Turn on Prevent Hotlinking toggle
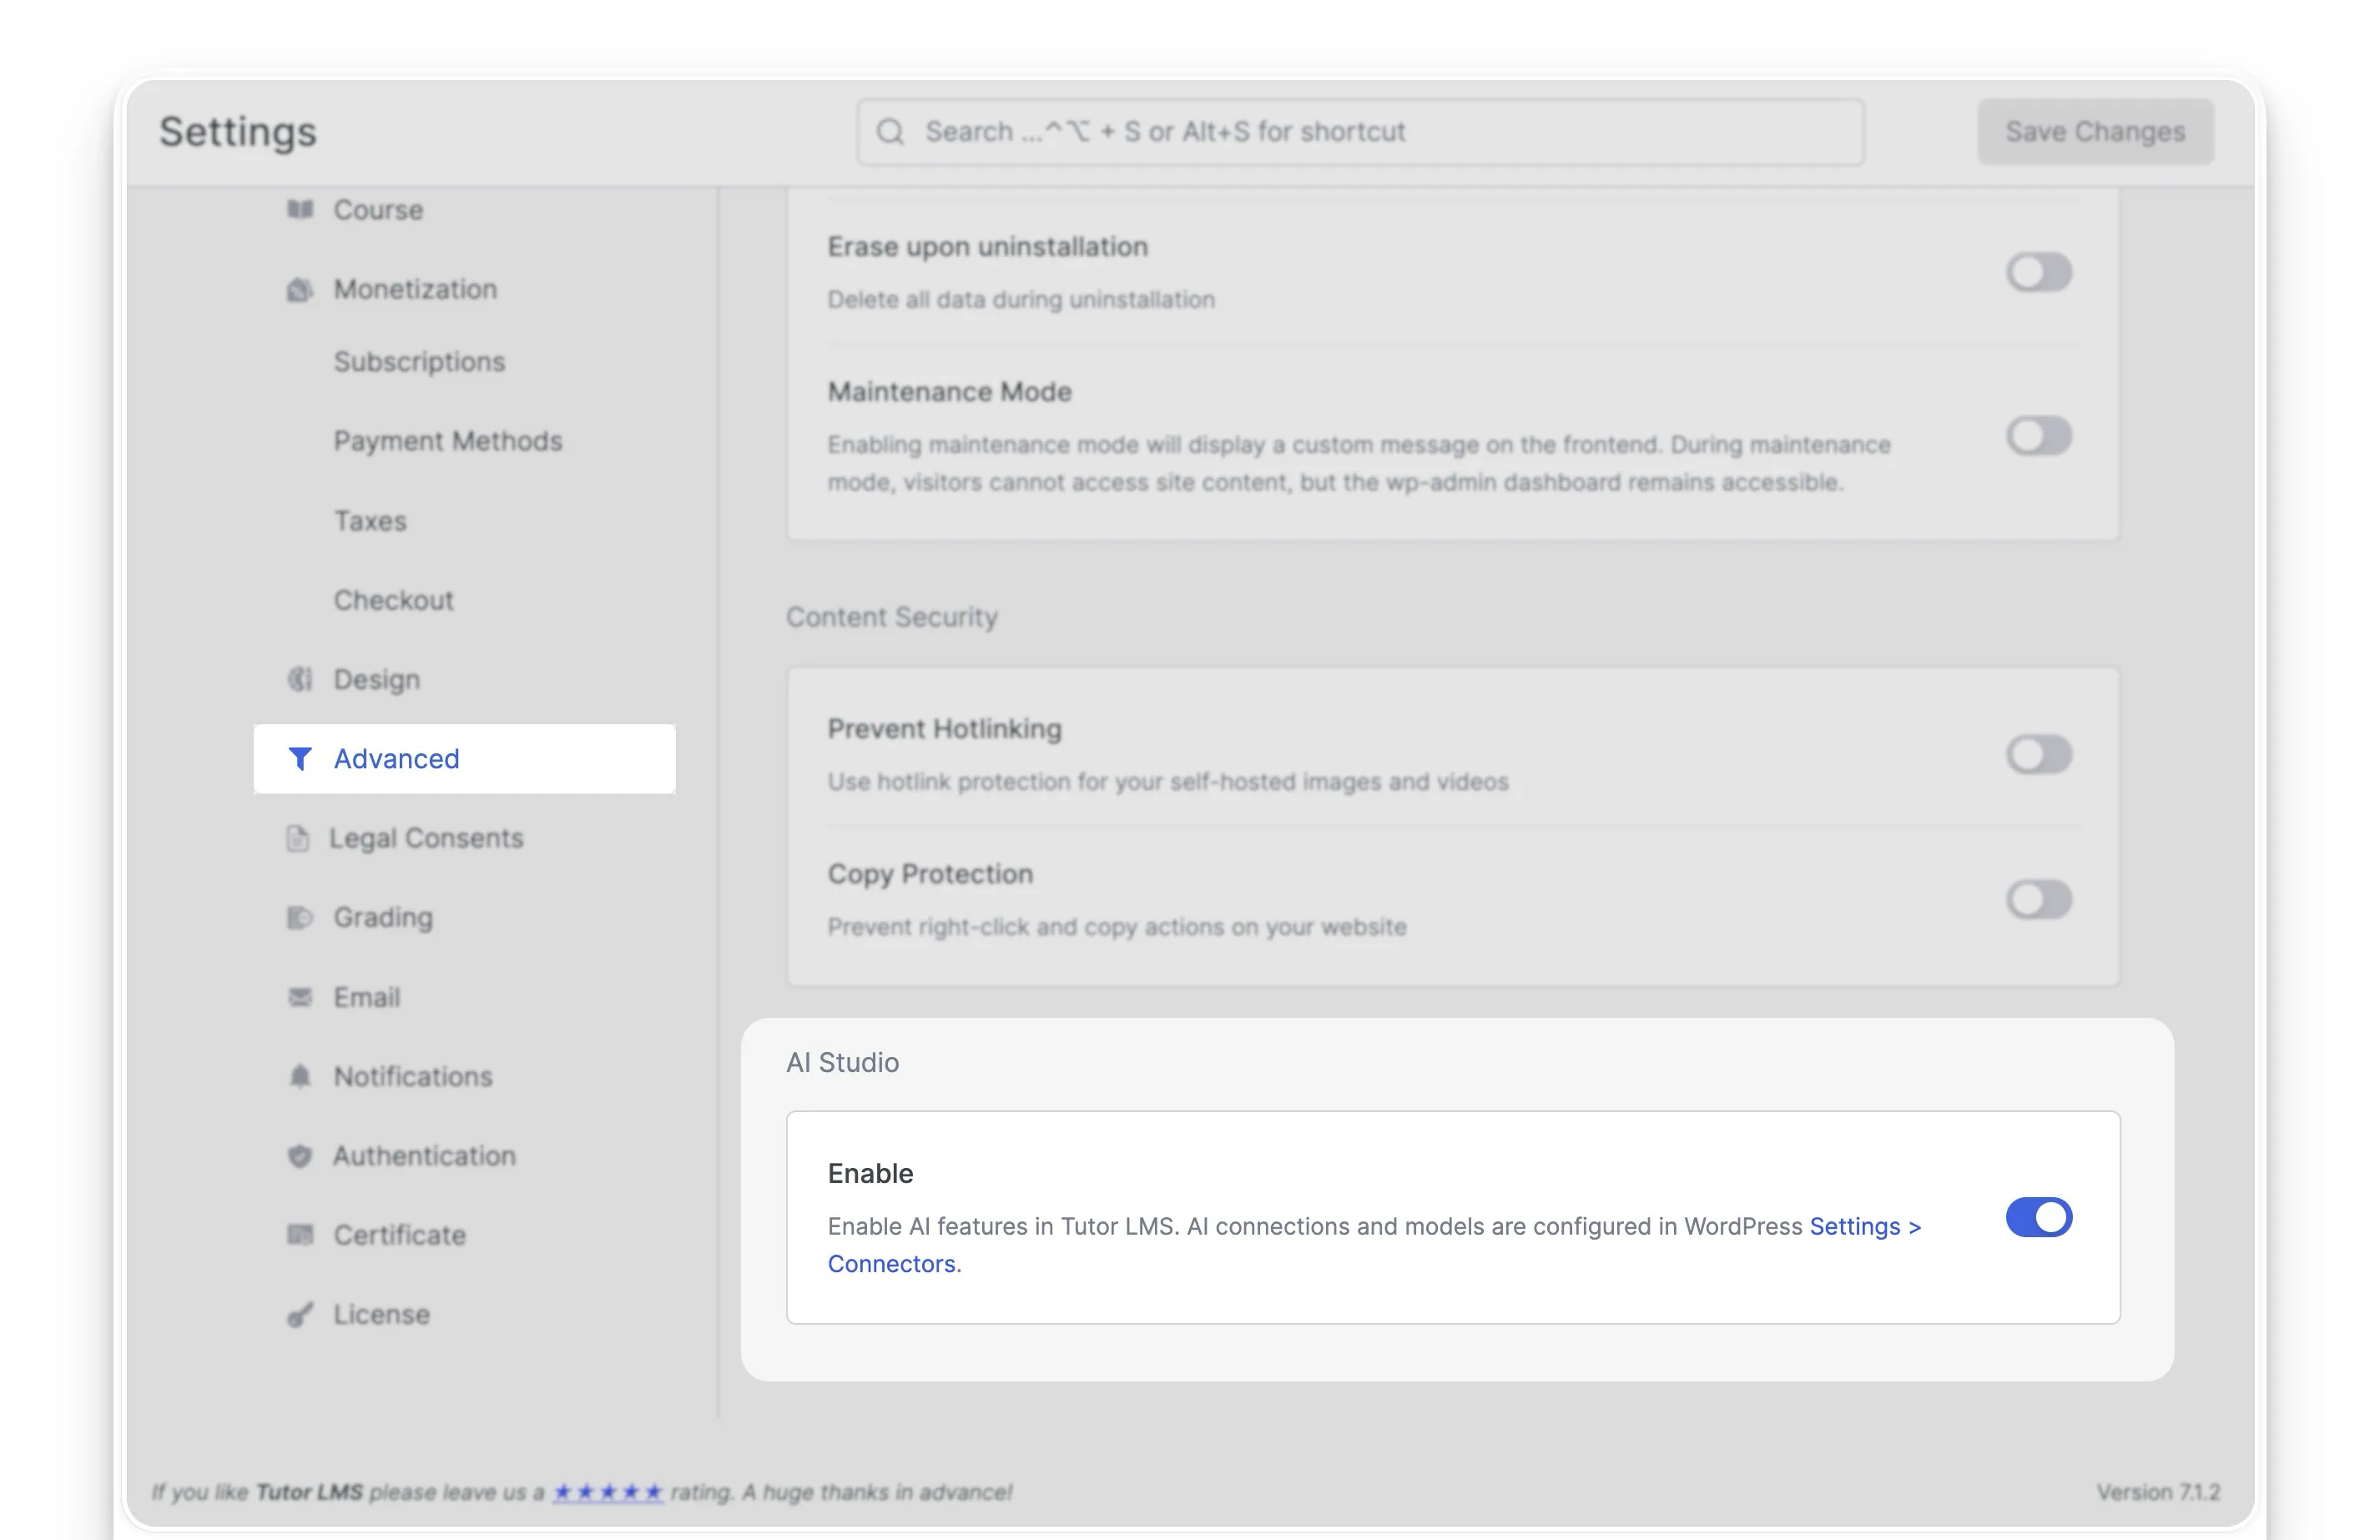Image resolution: width=2380 pixels, height=1540 pixels. 2039,754
